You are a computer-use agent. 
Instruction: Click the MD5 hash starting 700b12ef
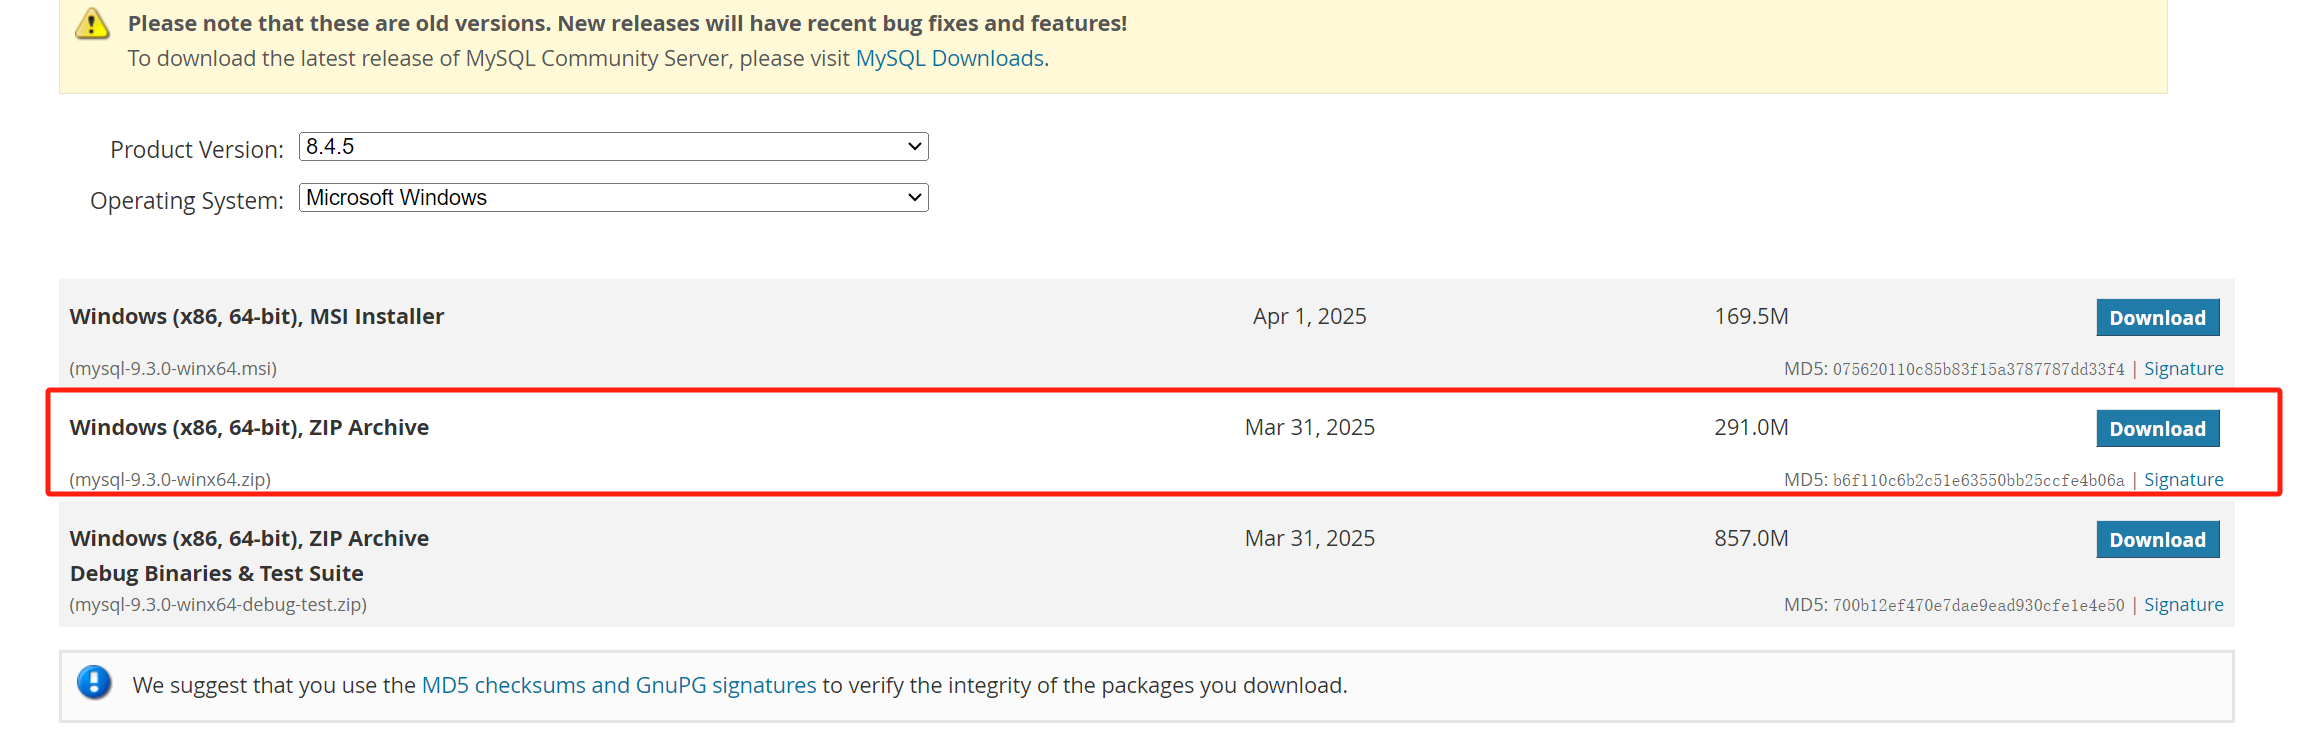1978,605
